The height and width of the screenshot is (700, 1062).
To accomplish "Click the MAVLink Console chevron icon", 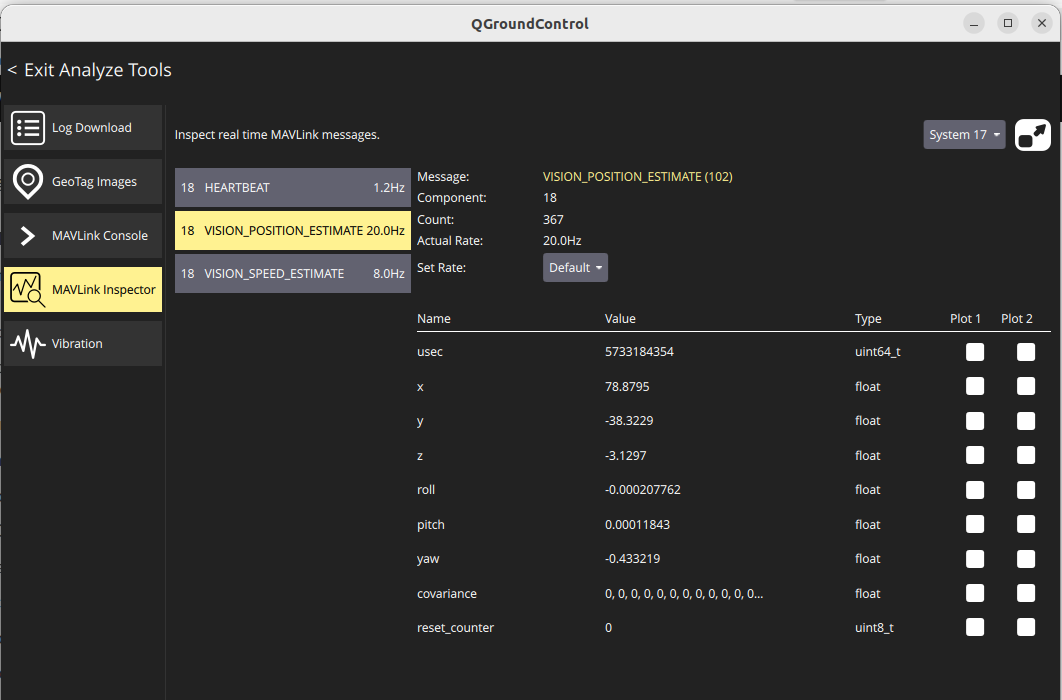I will point(28,236).
